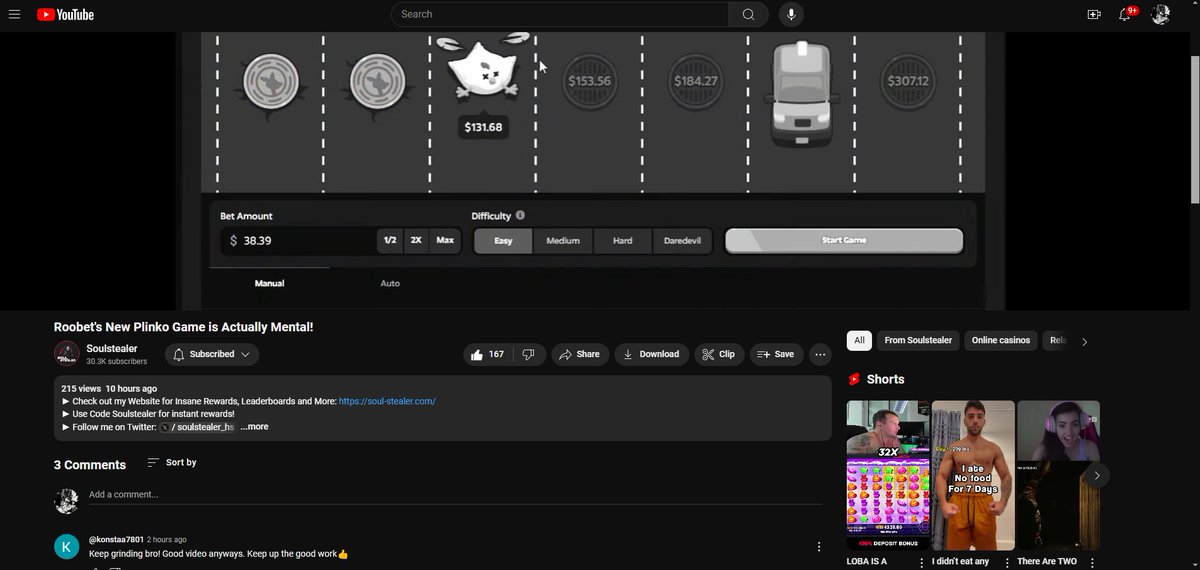Viewport: 1200px width, 570px height.
Task: Download the video
Action: point(651,354)
